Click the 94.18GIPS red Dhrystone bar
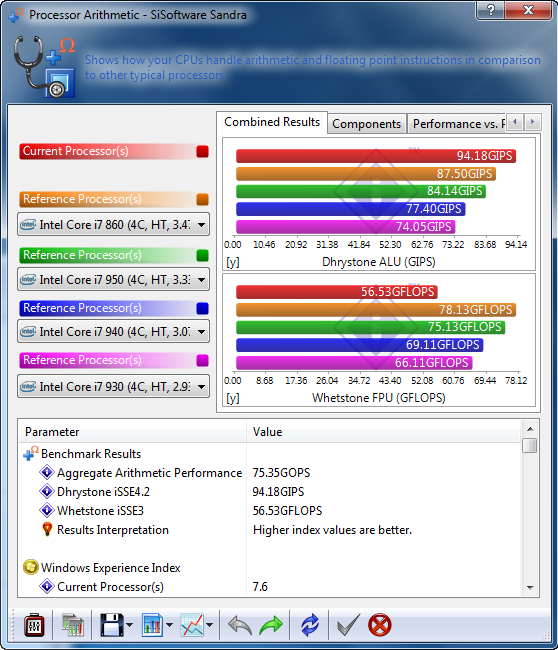The image size is (558, 650). (376, 156)
